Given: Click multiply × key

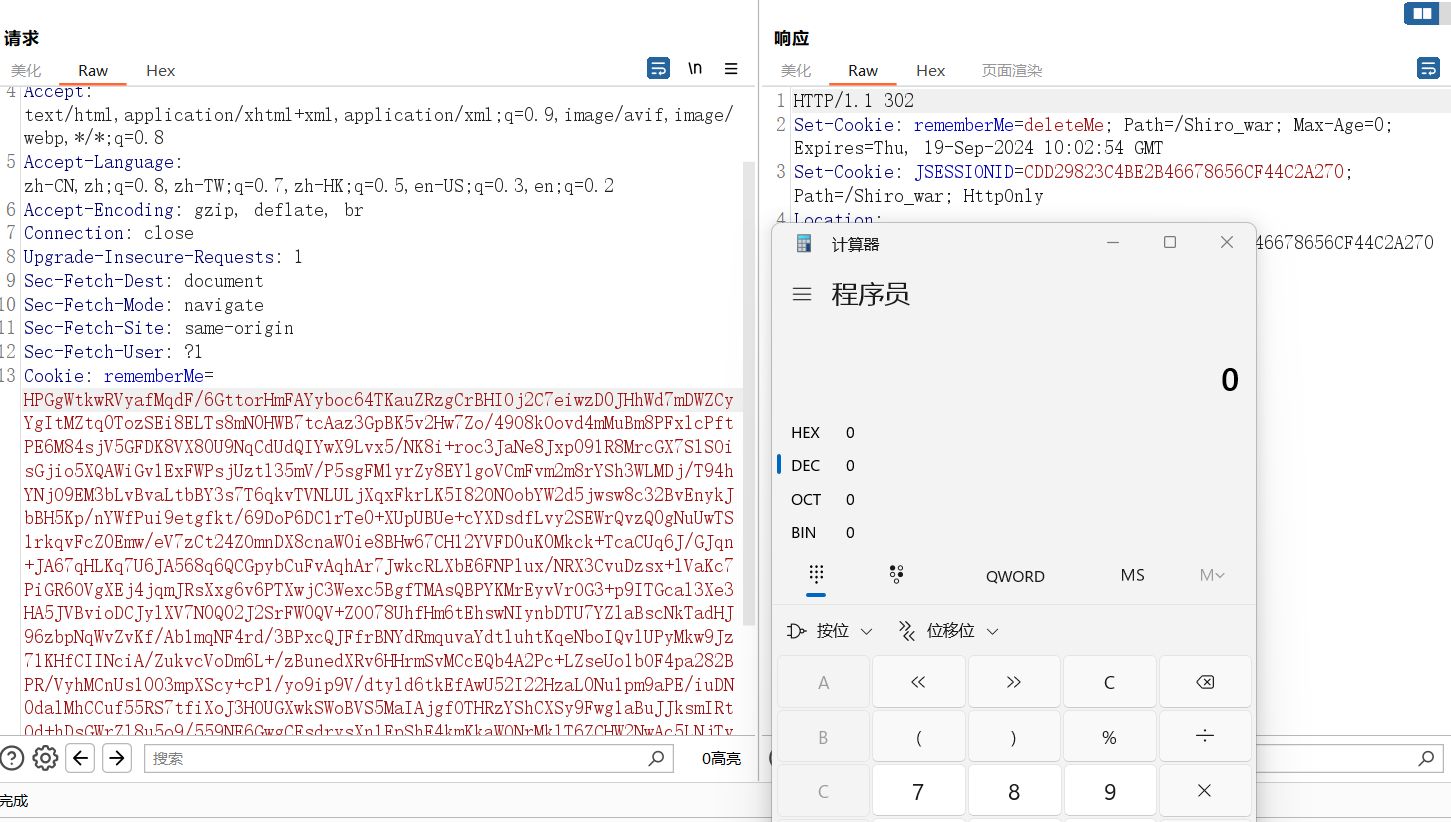Looking at the screenshot, I should tap(1205, 791).
